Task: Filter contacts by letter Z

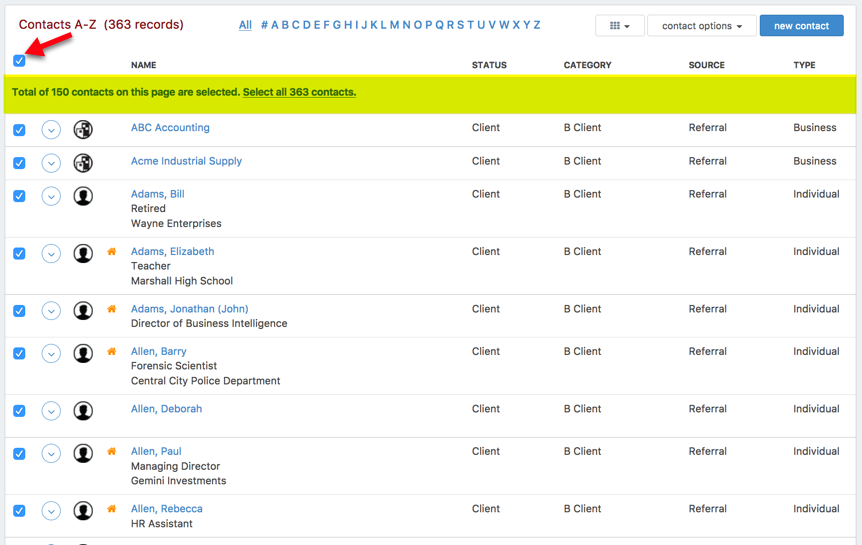Action: (x=537, y=25)
